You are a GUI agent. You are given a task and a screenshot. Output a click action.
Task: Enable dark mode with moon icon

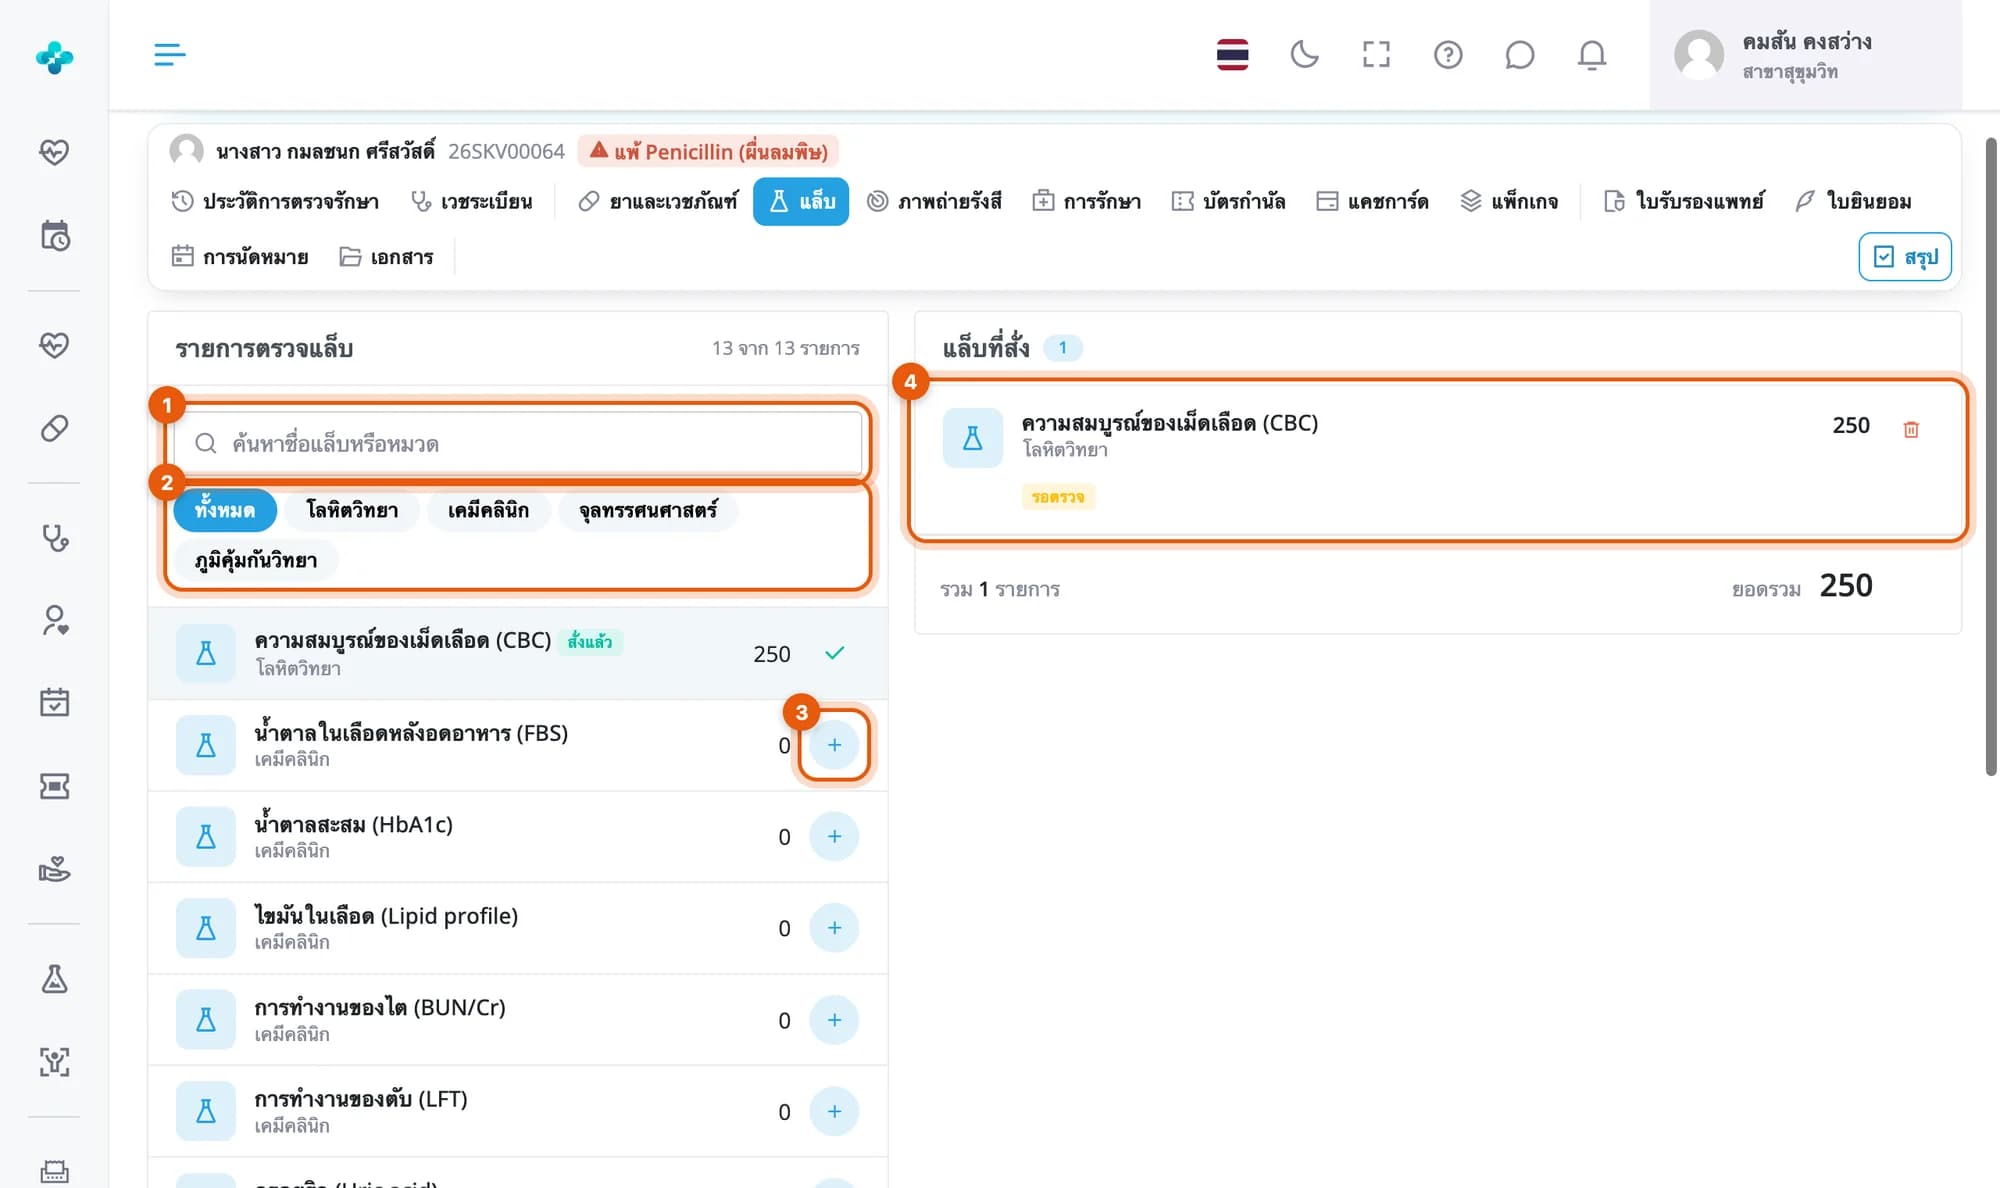click(x=1304, y=54)
